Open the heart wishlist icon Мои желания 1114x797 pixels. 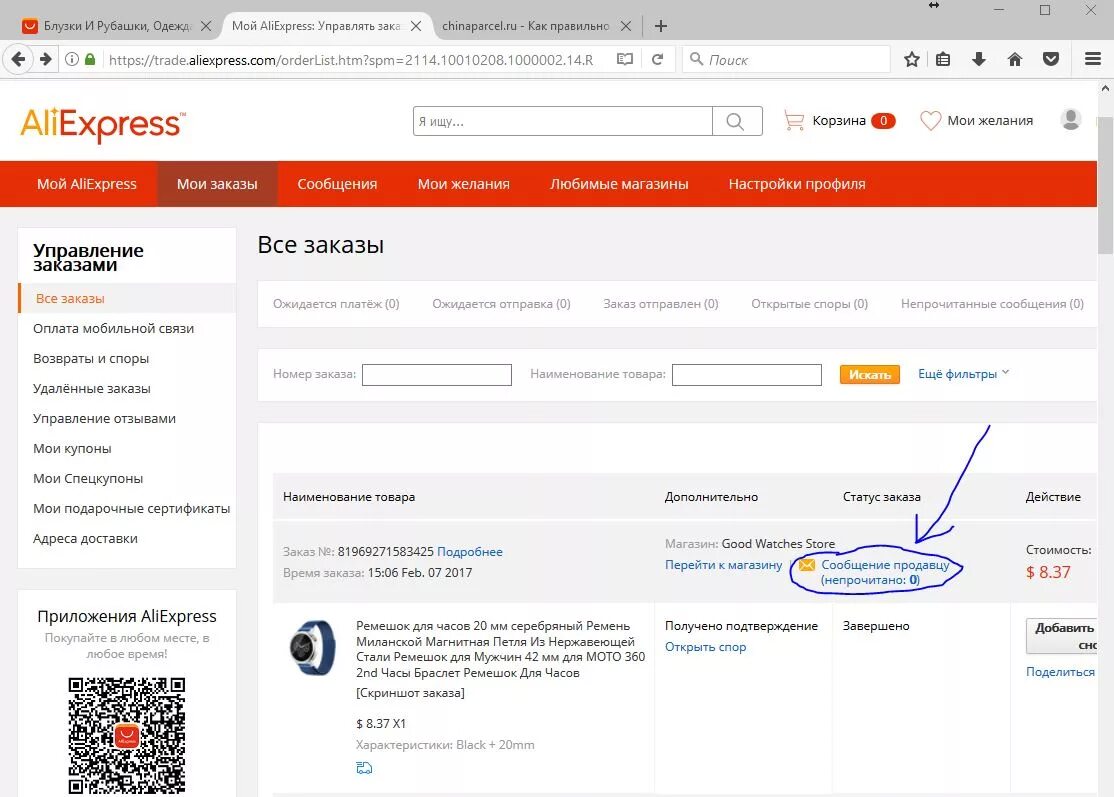(x=930, y=121)
